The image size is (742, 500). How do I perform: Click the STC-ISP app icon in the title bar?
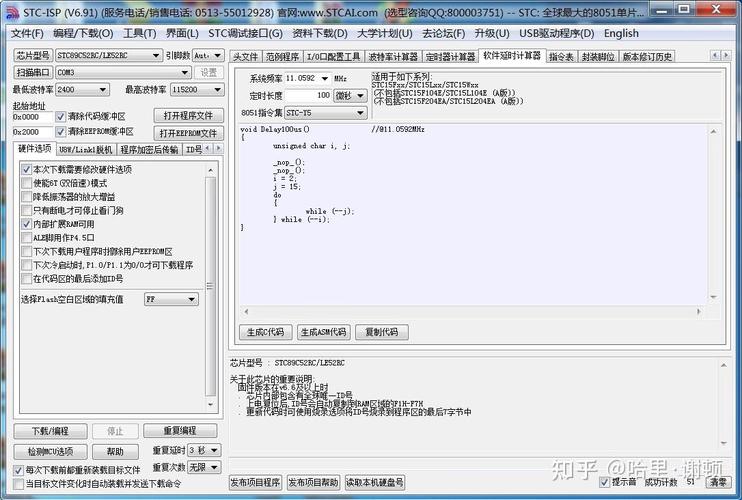pyautogui.click(x=12, y=12)
